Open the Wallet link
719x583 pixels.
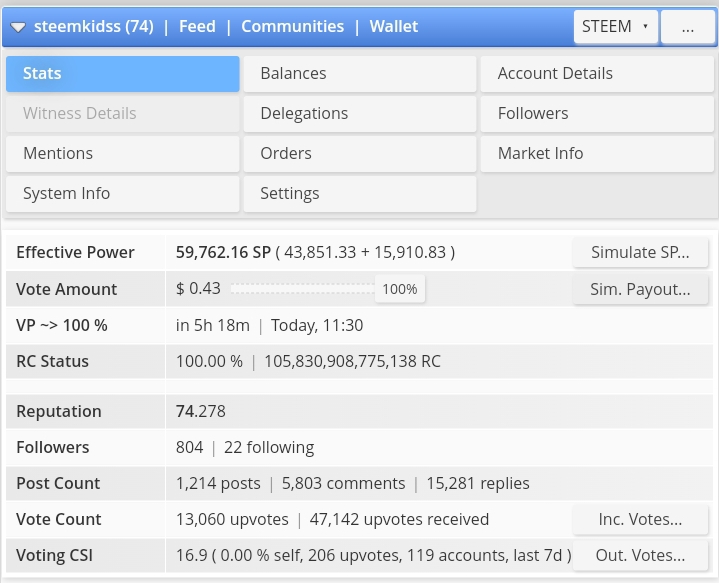(394, 27)
